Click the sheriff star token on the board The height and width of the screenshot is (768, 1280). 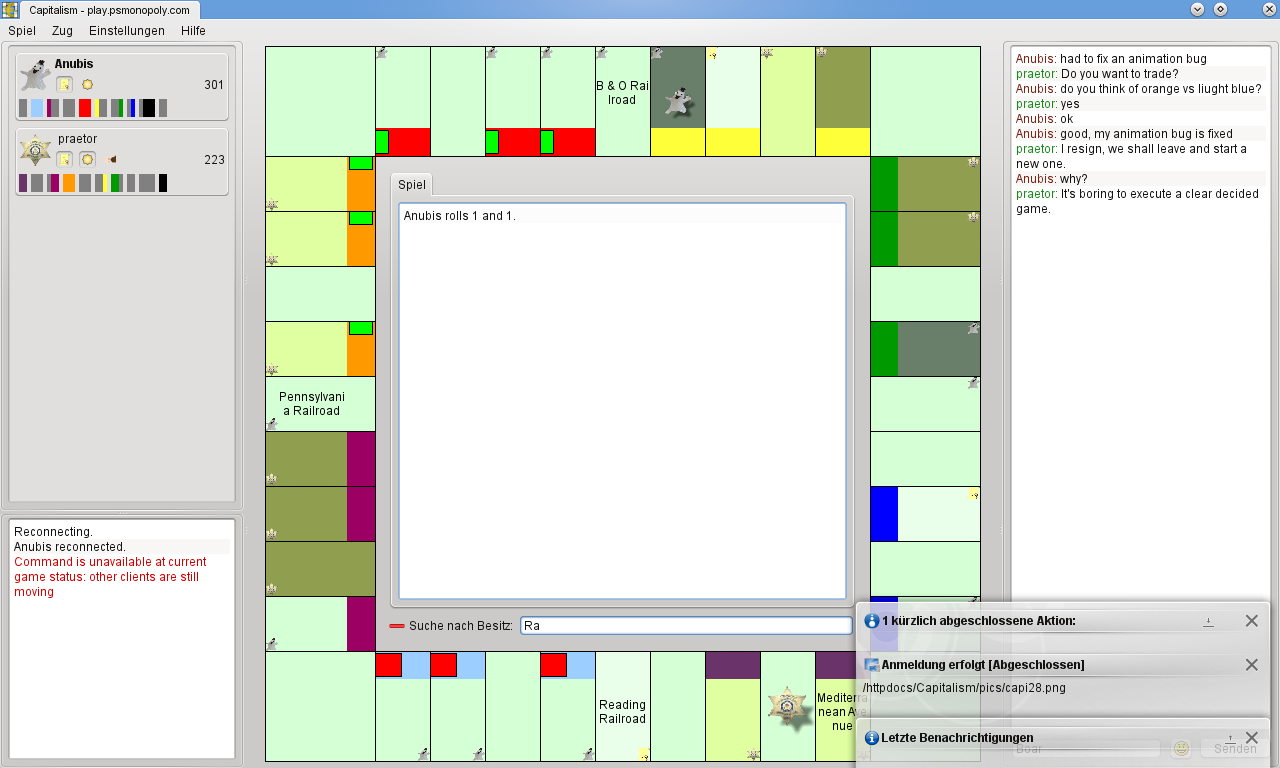(788, 707)
